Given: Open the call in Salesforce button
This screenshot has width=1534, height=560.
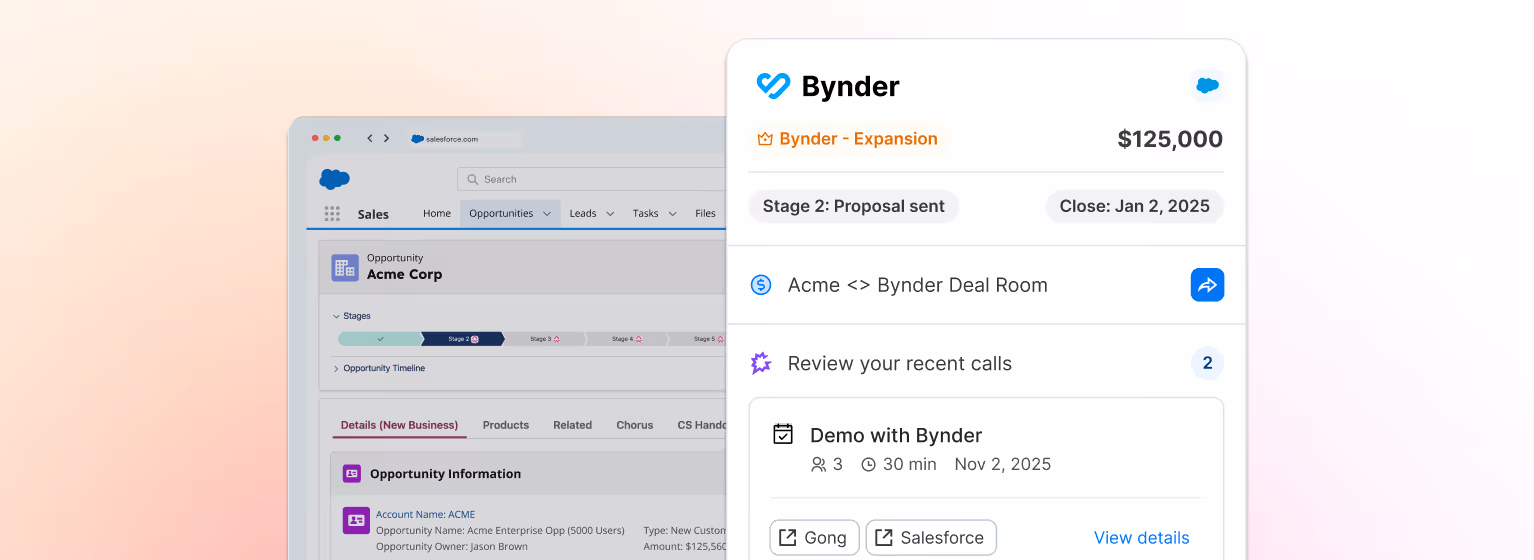Looking at the screenshot, I should click(931, 537).
